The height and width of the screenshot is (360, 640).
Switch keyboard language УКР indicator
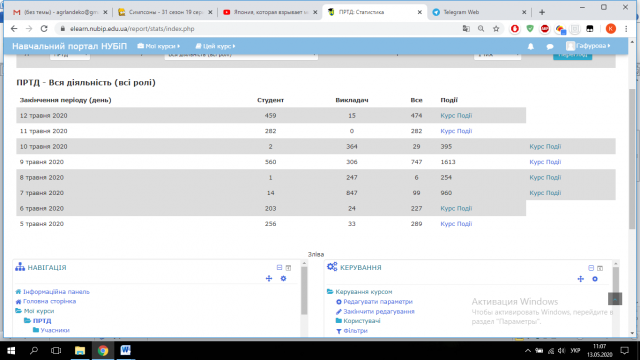pos(575,351)
